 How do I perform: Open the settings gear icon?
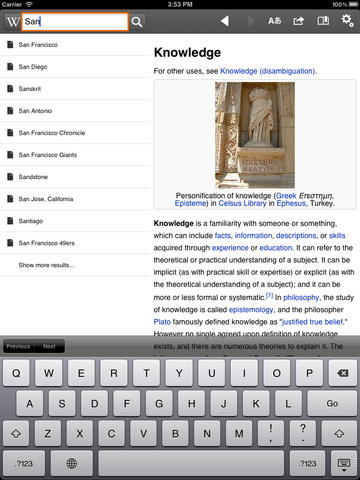pyautogui.click(x=348, y=20)
